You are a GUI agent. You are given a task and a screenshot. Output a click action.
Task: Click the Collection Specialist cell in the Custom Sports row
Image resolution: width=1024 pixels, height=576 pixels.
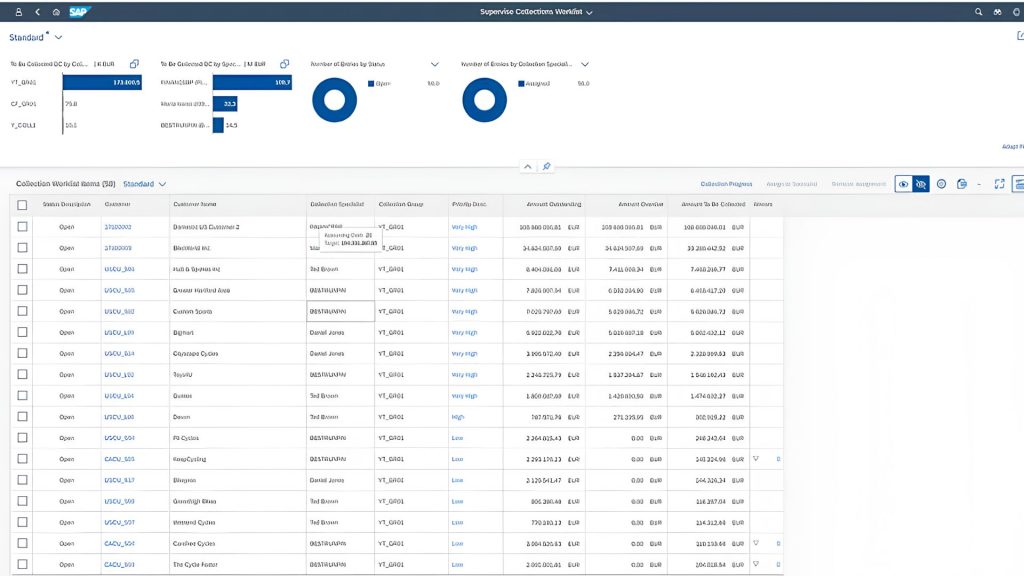pos(340,312)
